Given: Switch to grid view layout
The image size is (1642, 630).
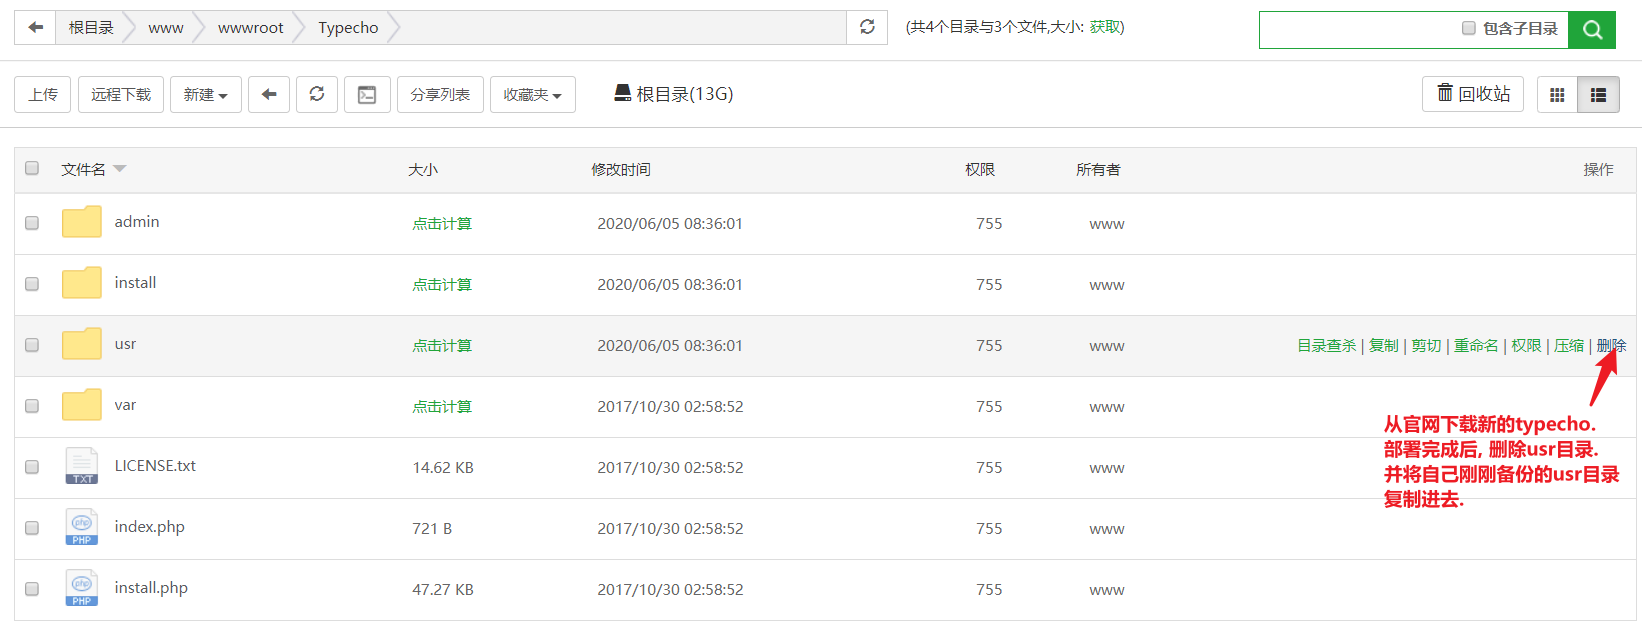Looking at the screenshot, I should pos(1557,95).
